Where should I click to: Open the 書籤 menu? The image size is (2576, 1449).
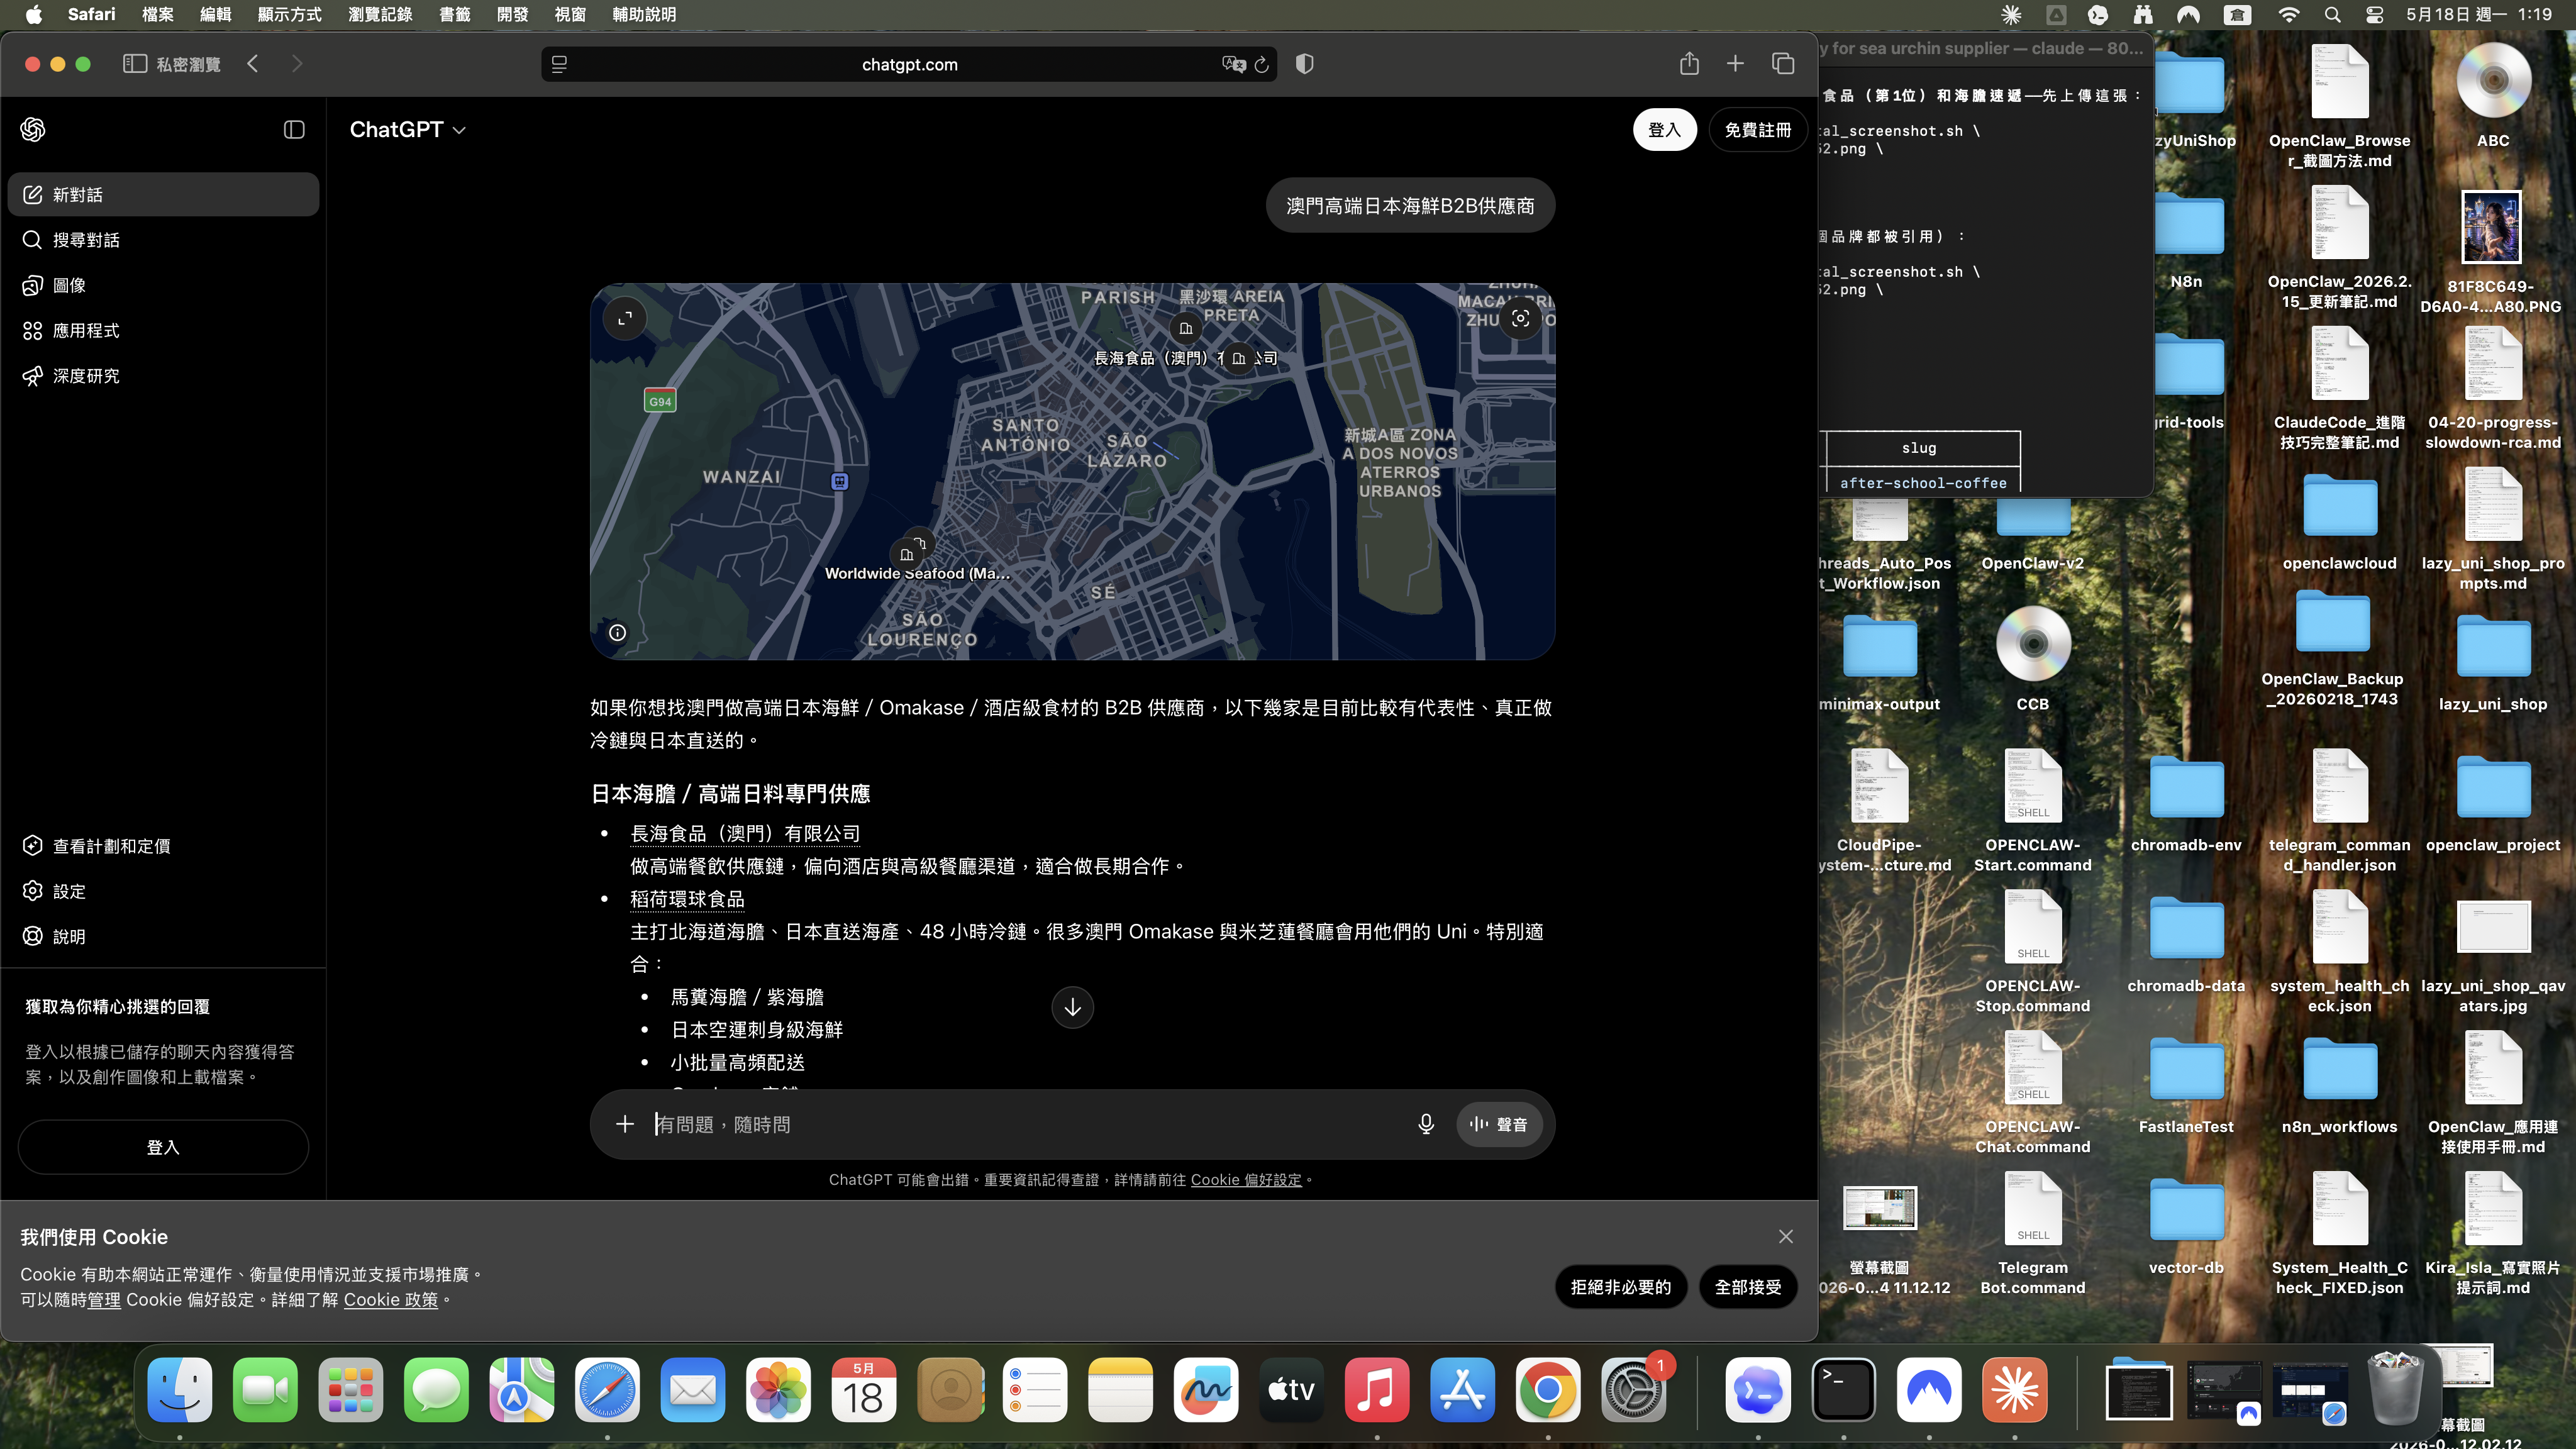point(455,14)
